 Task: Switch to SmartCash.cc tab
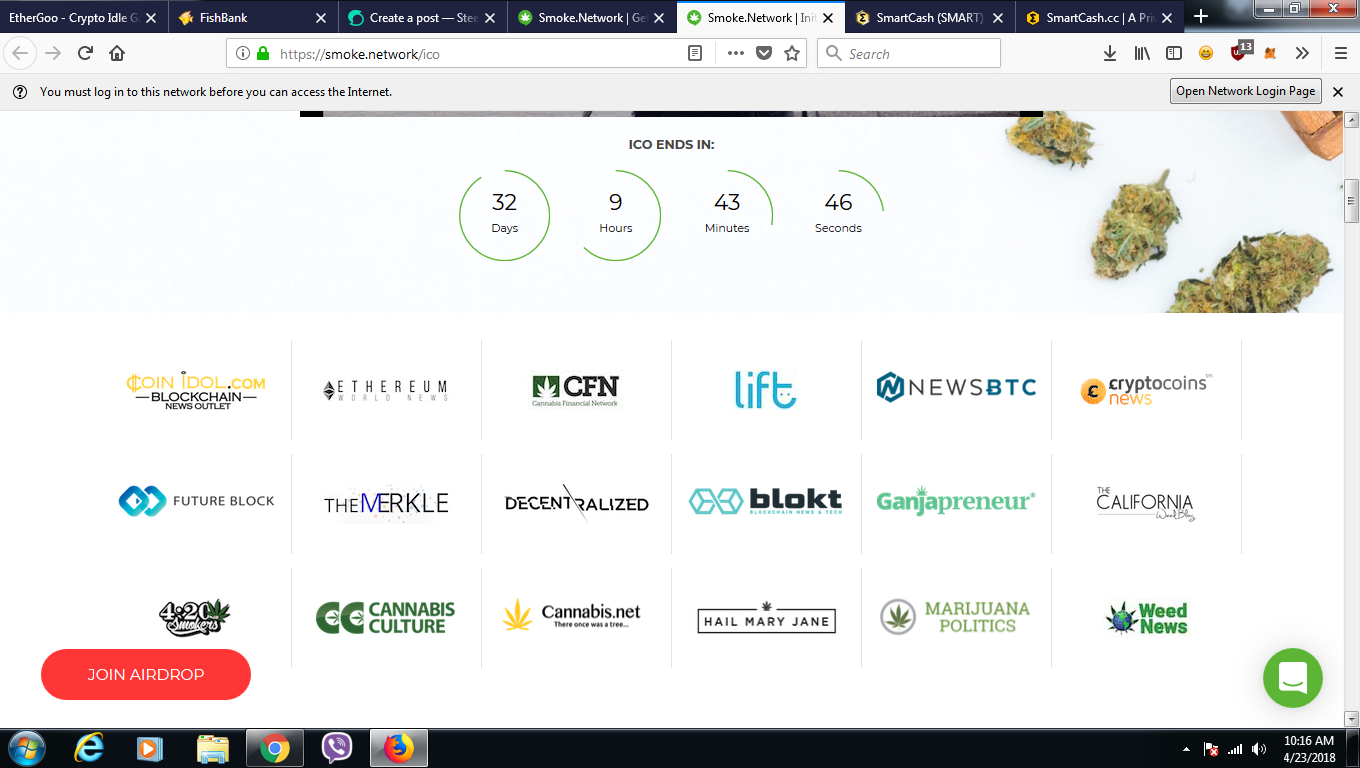tap(1098, 17)
